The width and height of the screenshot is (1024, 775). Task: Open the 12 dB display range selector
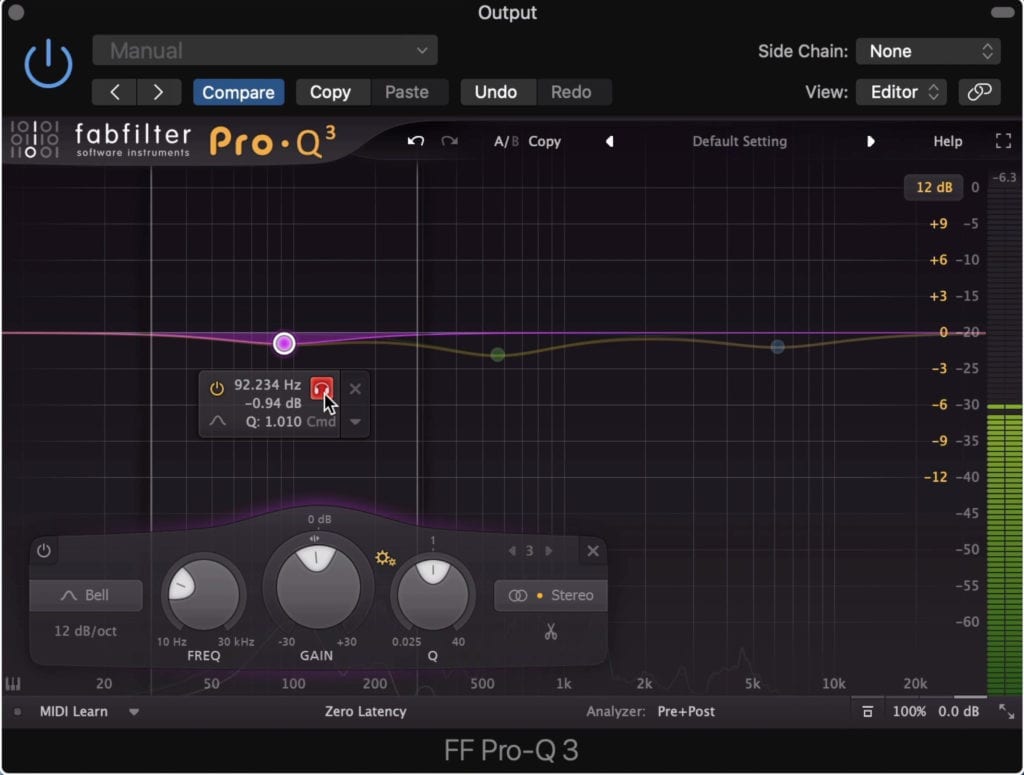(x=934, y=187)
